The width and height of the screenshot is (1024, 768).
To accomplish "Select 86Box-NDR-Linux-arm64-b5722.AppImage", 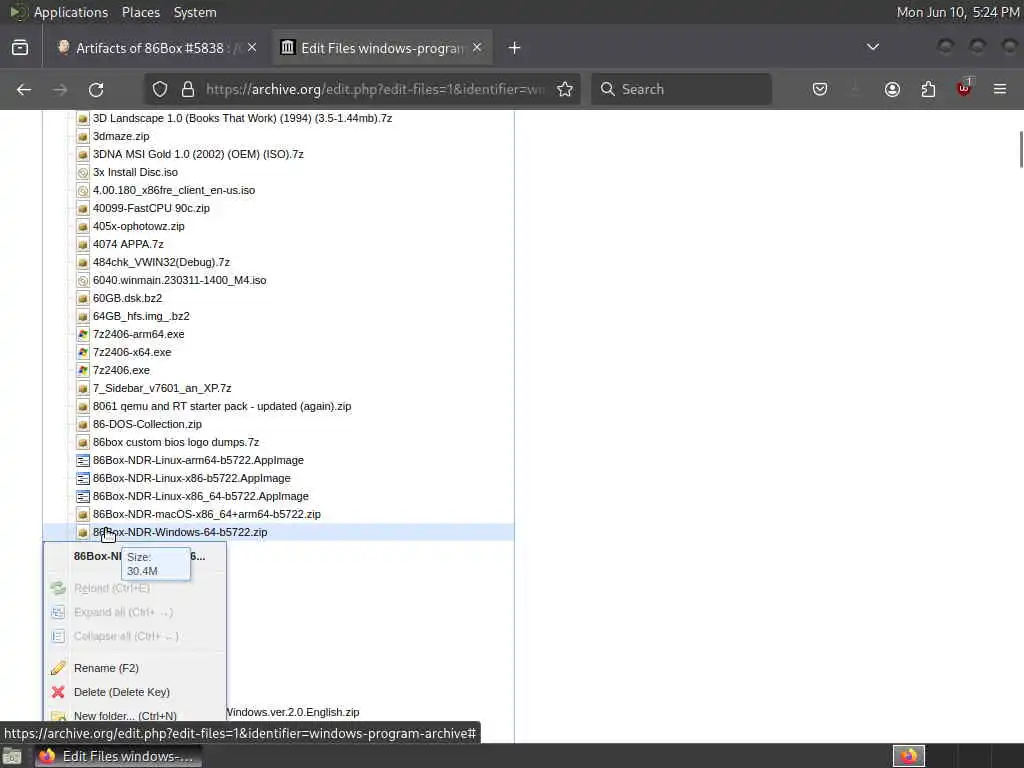I will [198, 460].
